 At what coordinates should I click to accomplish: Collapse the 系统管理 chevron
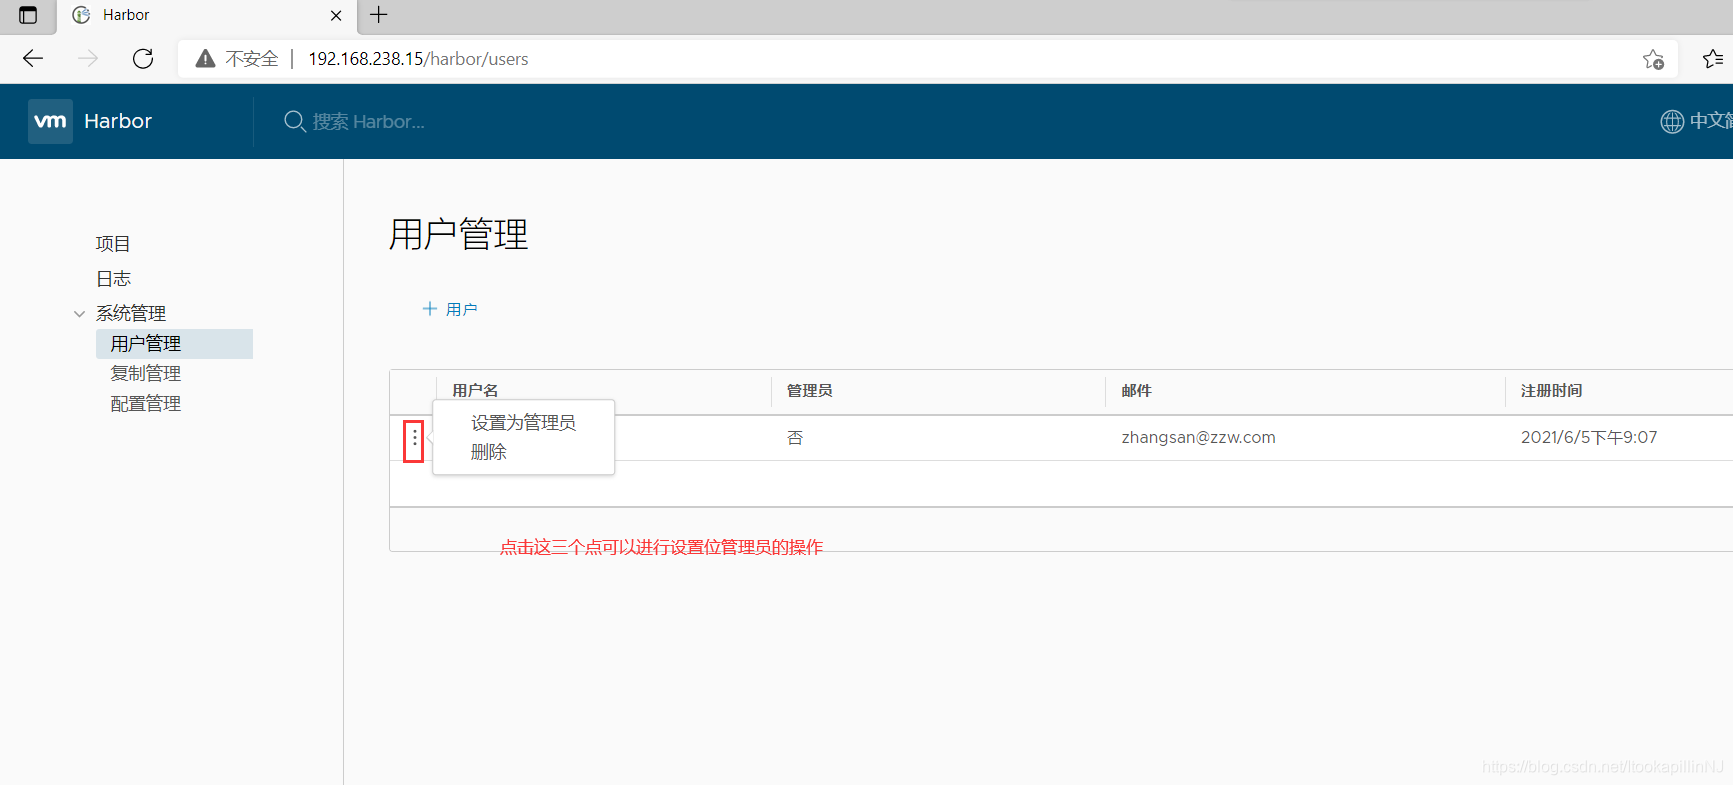79,314
